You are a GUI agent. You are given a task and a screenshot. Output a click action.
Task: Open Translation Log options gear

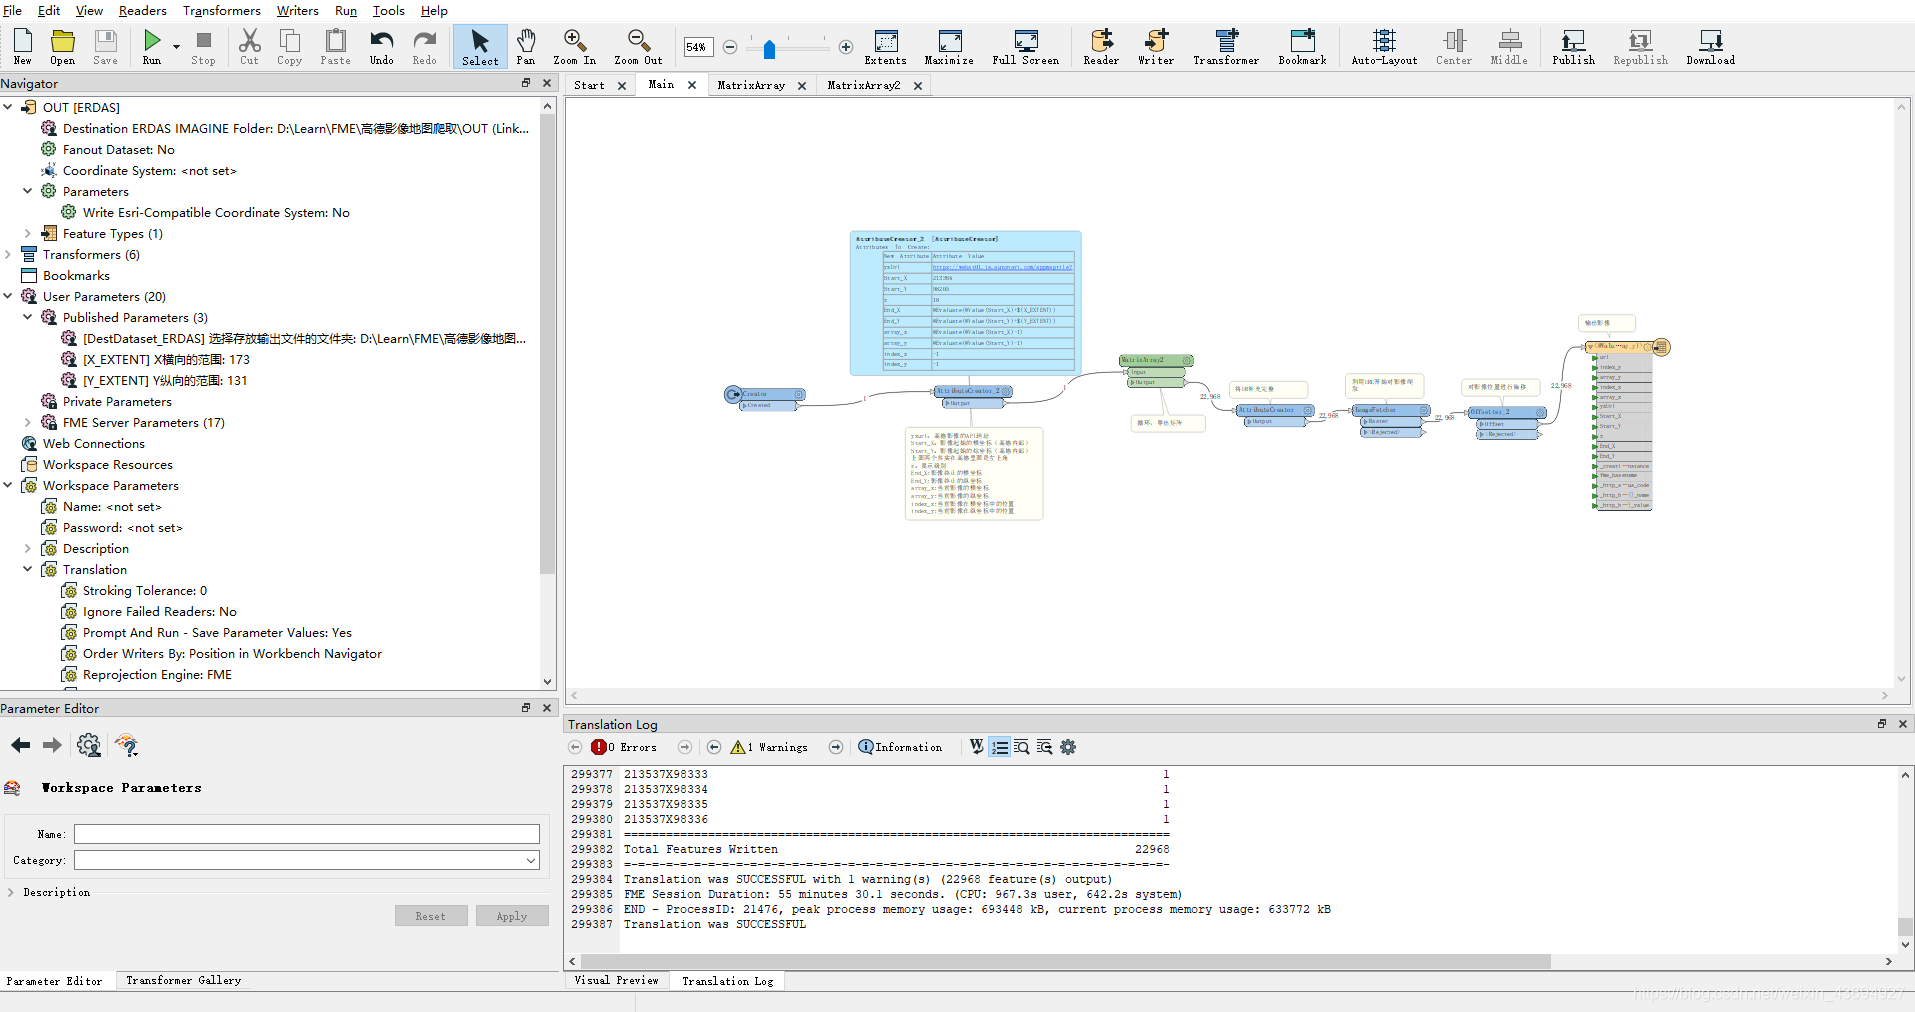point(1068,747)
